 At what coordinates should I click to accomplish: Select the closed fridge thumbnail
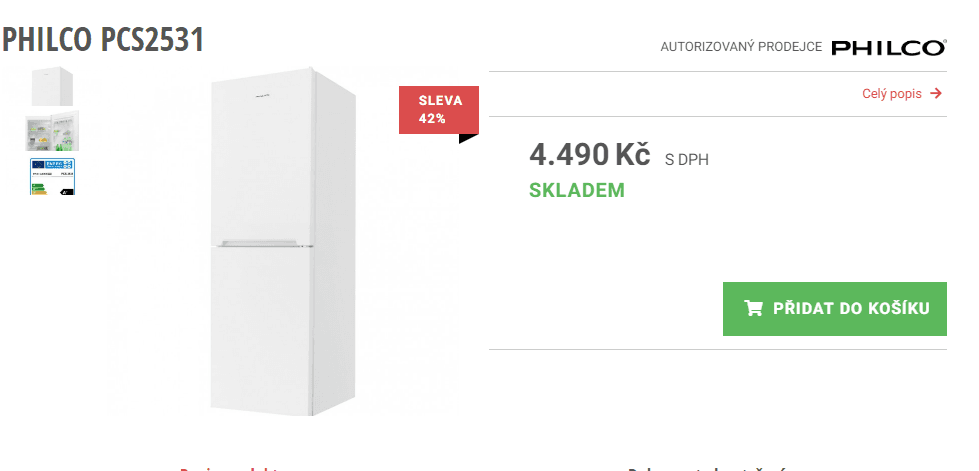pos(53,86)
